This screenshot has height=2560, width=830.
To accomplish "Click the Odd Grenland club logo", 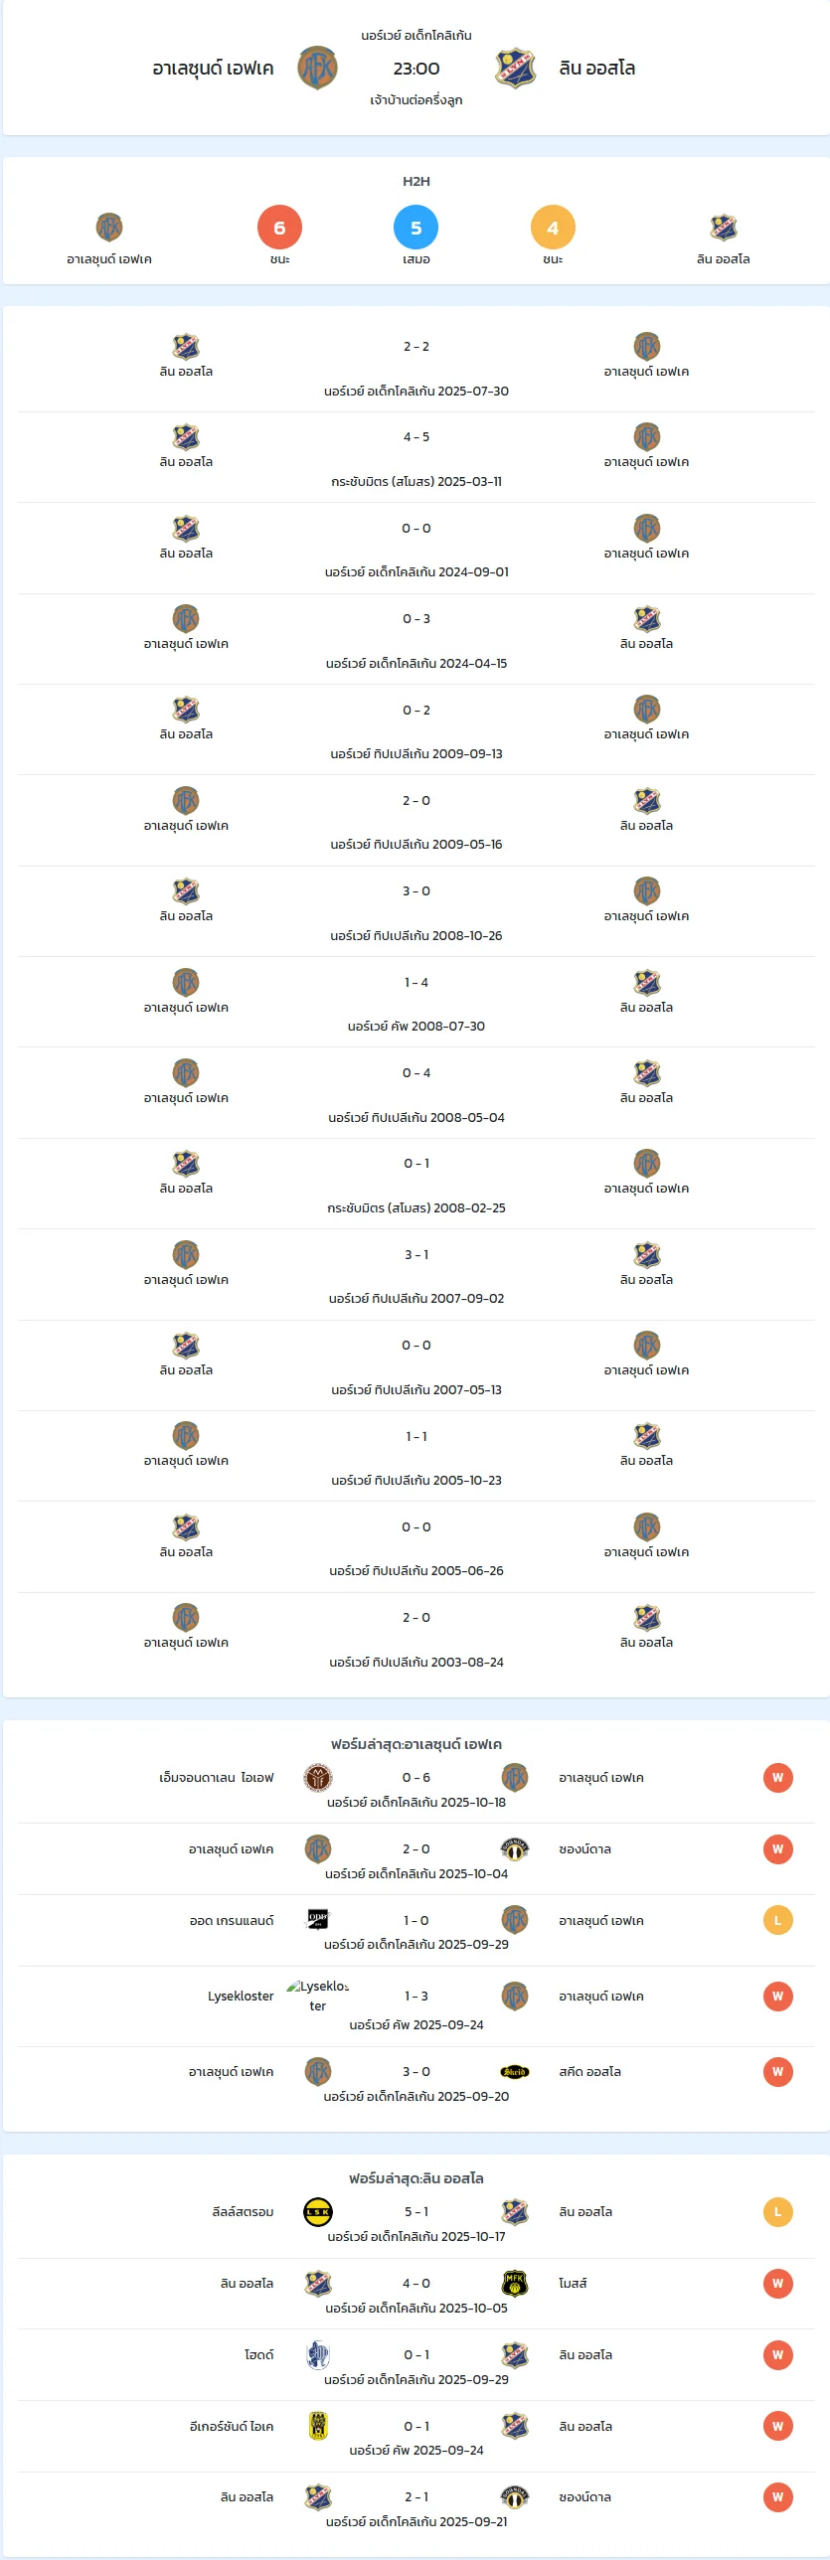I will tap(317, 1919).
